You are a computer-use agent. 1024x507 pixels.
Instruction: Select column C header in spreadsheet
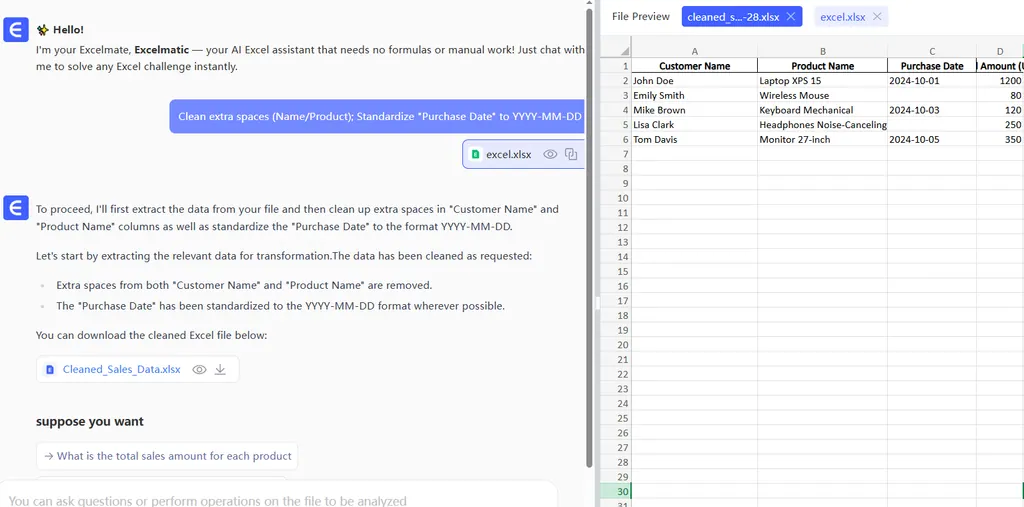(932, 51)
